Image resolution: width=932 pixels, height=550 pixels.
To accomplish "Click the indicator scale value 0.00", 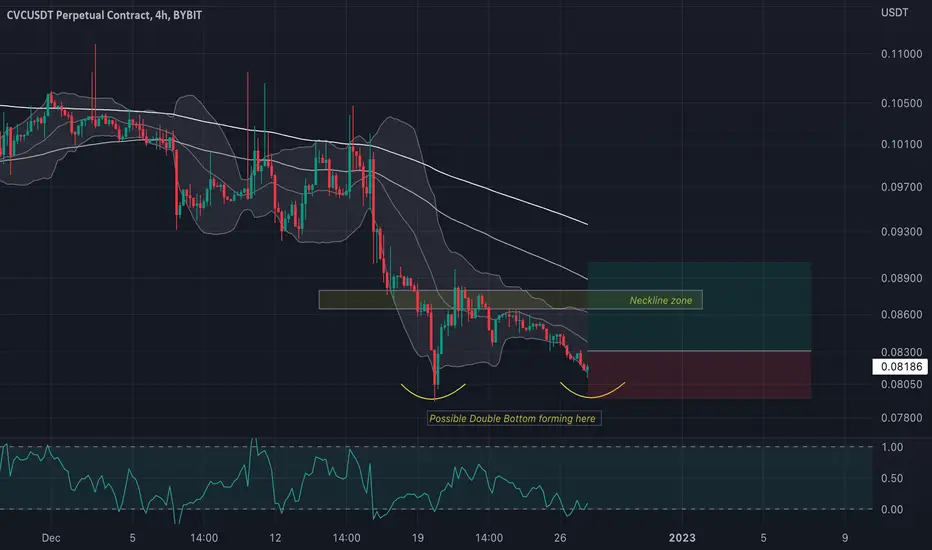I will [892, 509].
